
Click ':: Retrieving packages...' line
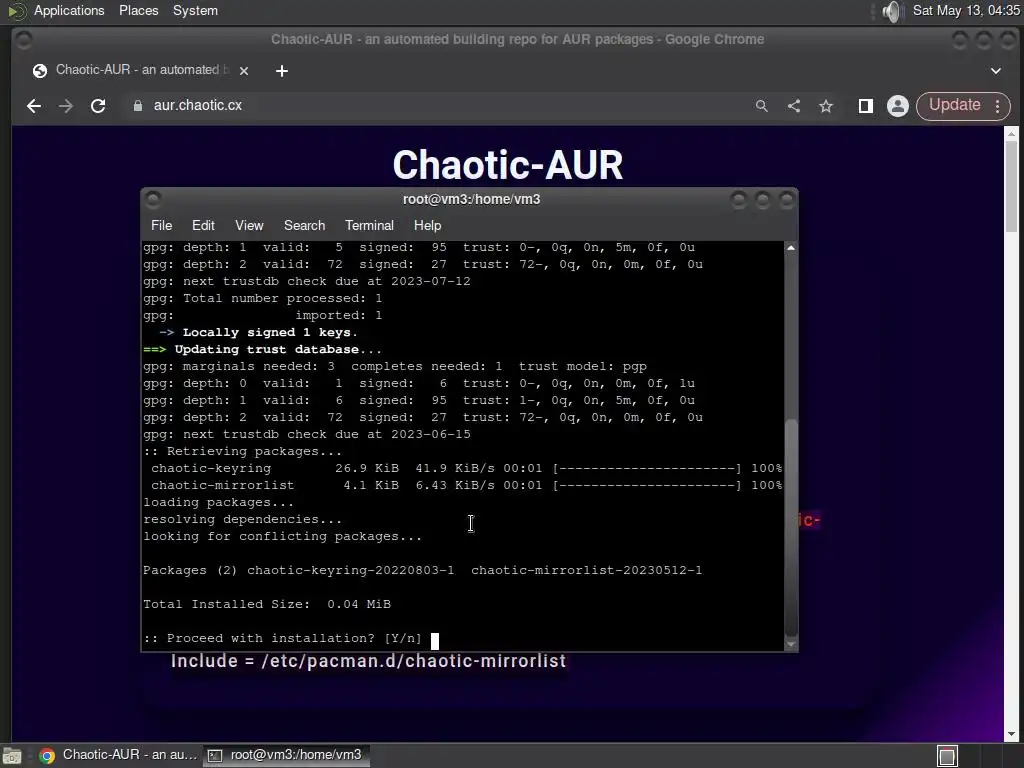(242, 451)
